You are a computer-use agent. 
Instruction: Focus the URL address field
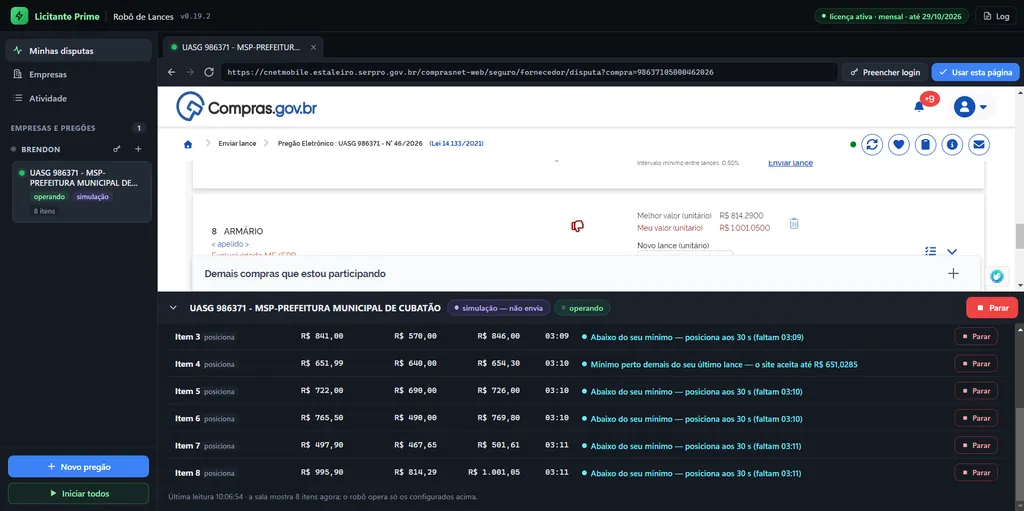[x=529, y=72]
